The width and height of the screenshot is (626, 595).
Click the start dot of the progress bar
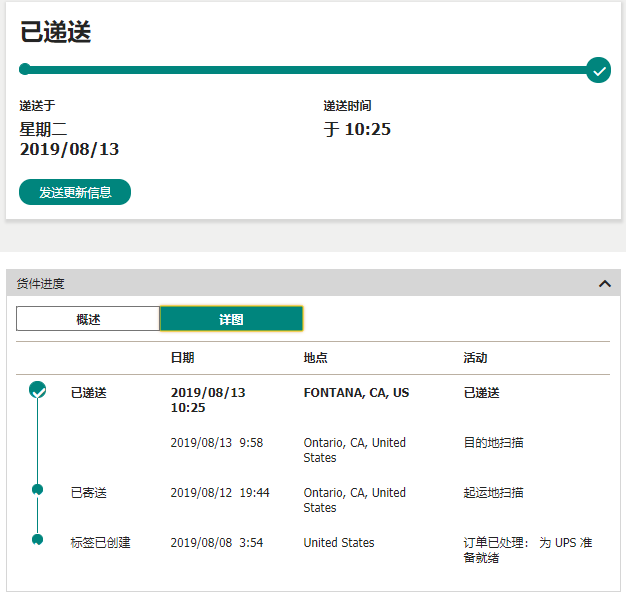click(x=25, y=70)
